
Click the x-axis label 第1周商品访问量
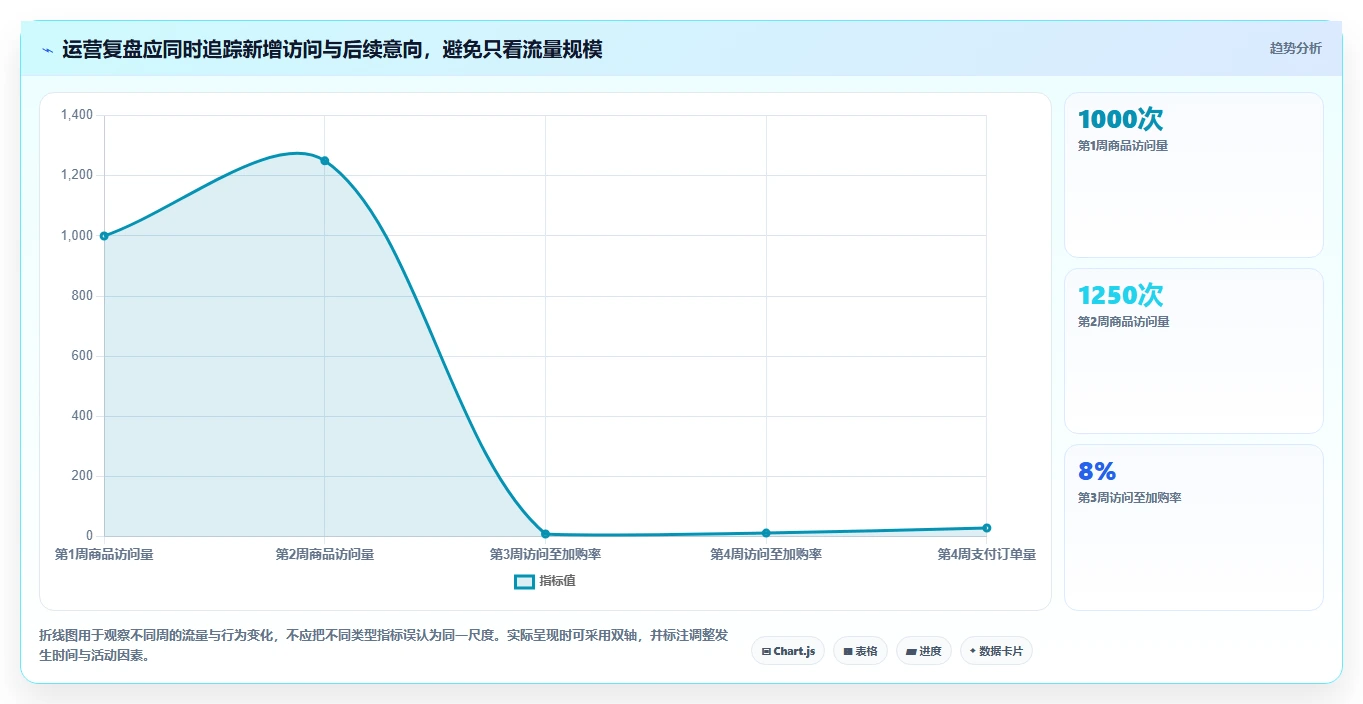tap(104, 554)
